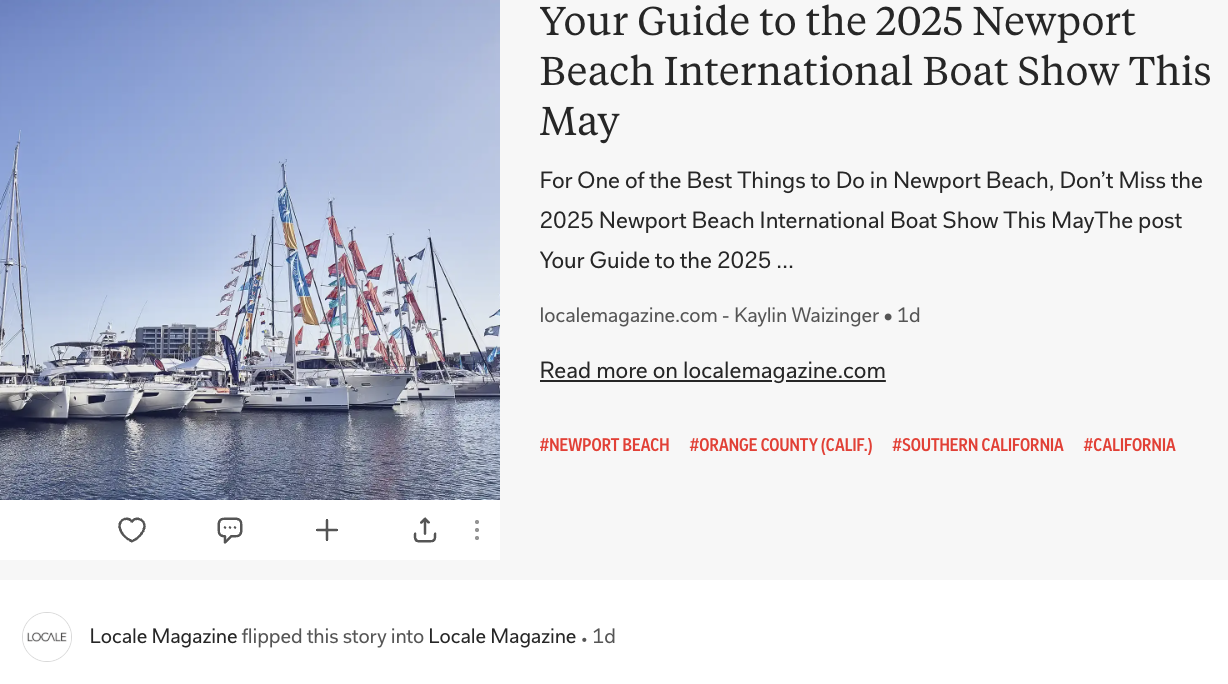The width and height of the screenshot is (1228, 684).
Task: Click the Locale Magazine round logo avatar
Action: point(47,637)
